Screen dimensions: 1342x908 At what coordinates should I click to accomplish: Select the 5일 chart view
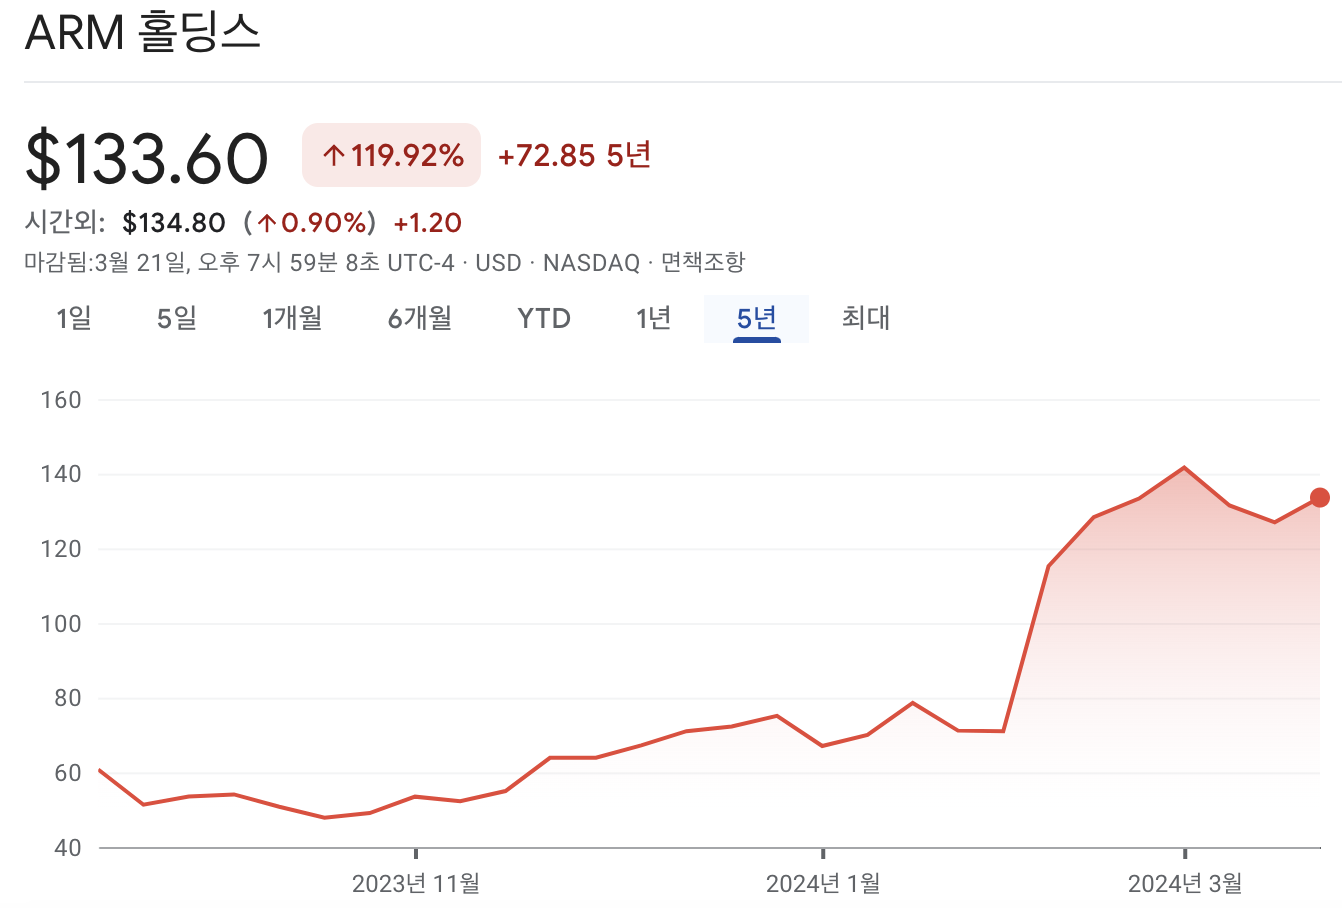(x=175, y=317)
